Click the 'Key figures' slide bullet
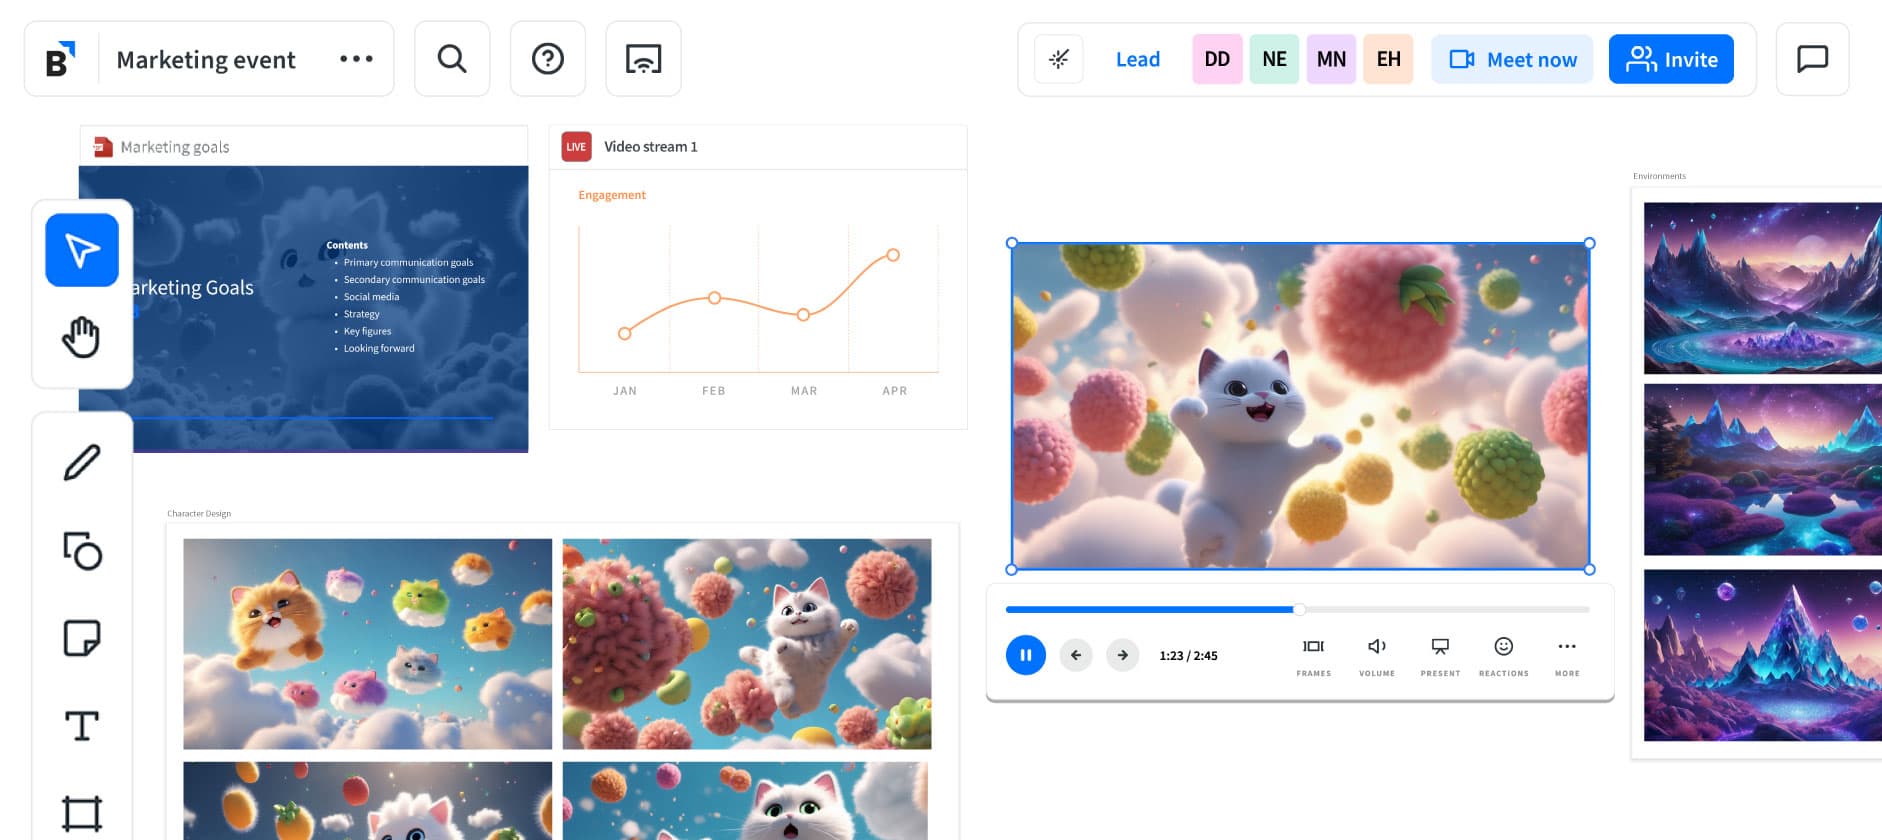The height and width of the screenshot is (840, 1882). coord(367,331)
